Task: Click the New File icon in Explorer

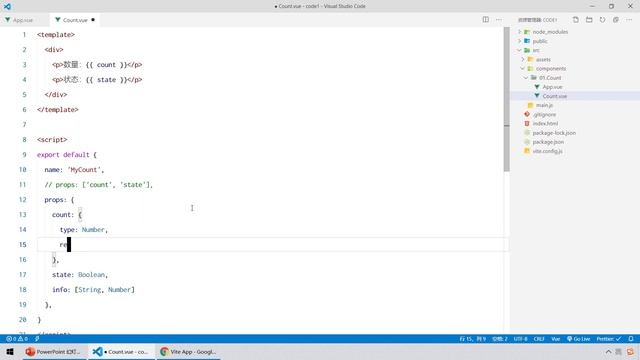Action: 576,20
